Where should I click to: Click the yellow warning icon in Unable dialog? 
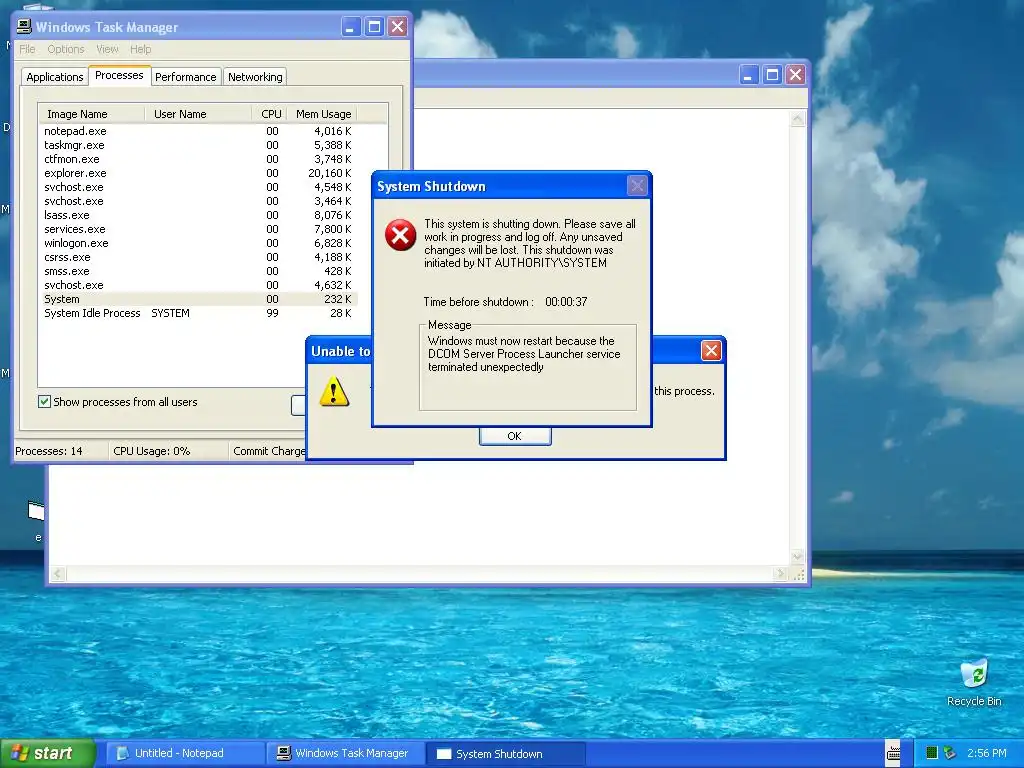(334, 392)
